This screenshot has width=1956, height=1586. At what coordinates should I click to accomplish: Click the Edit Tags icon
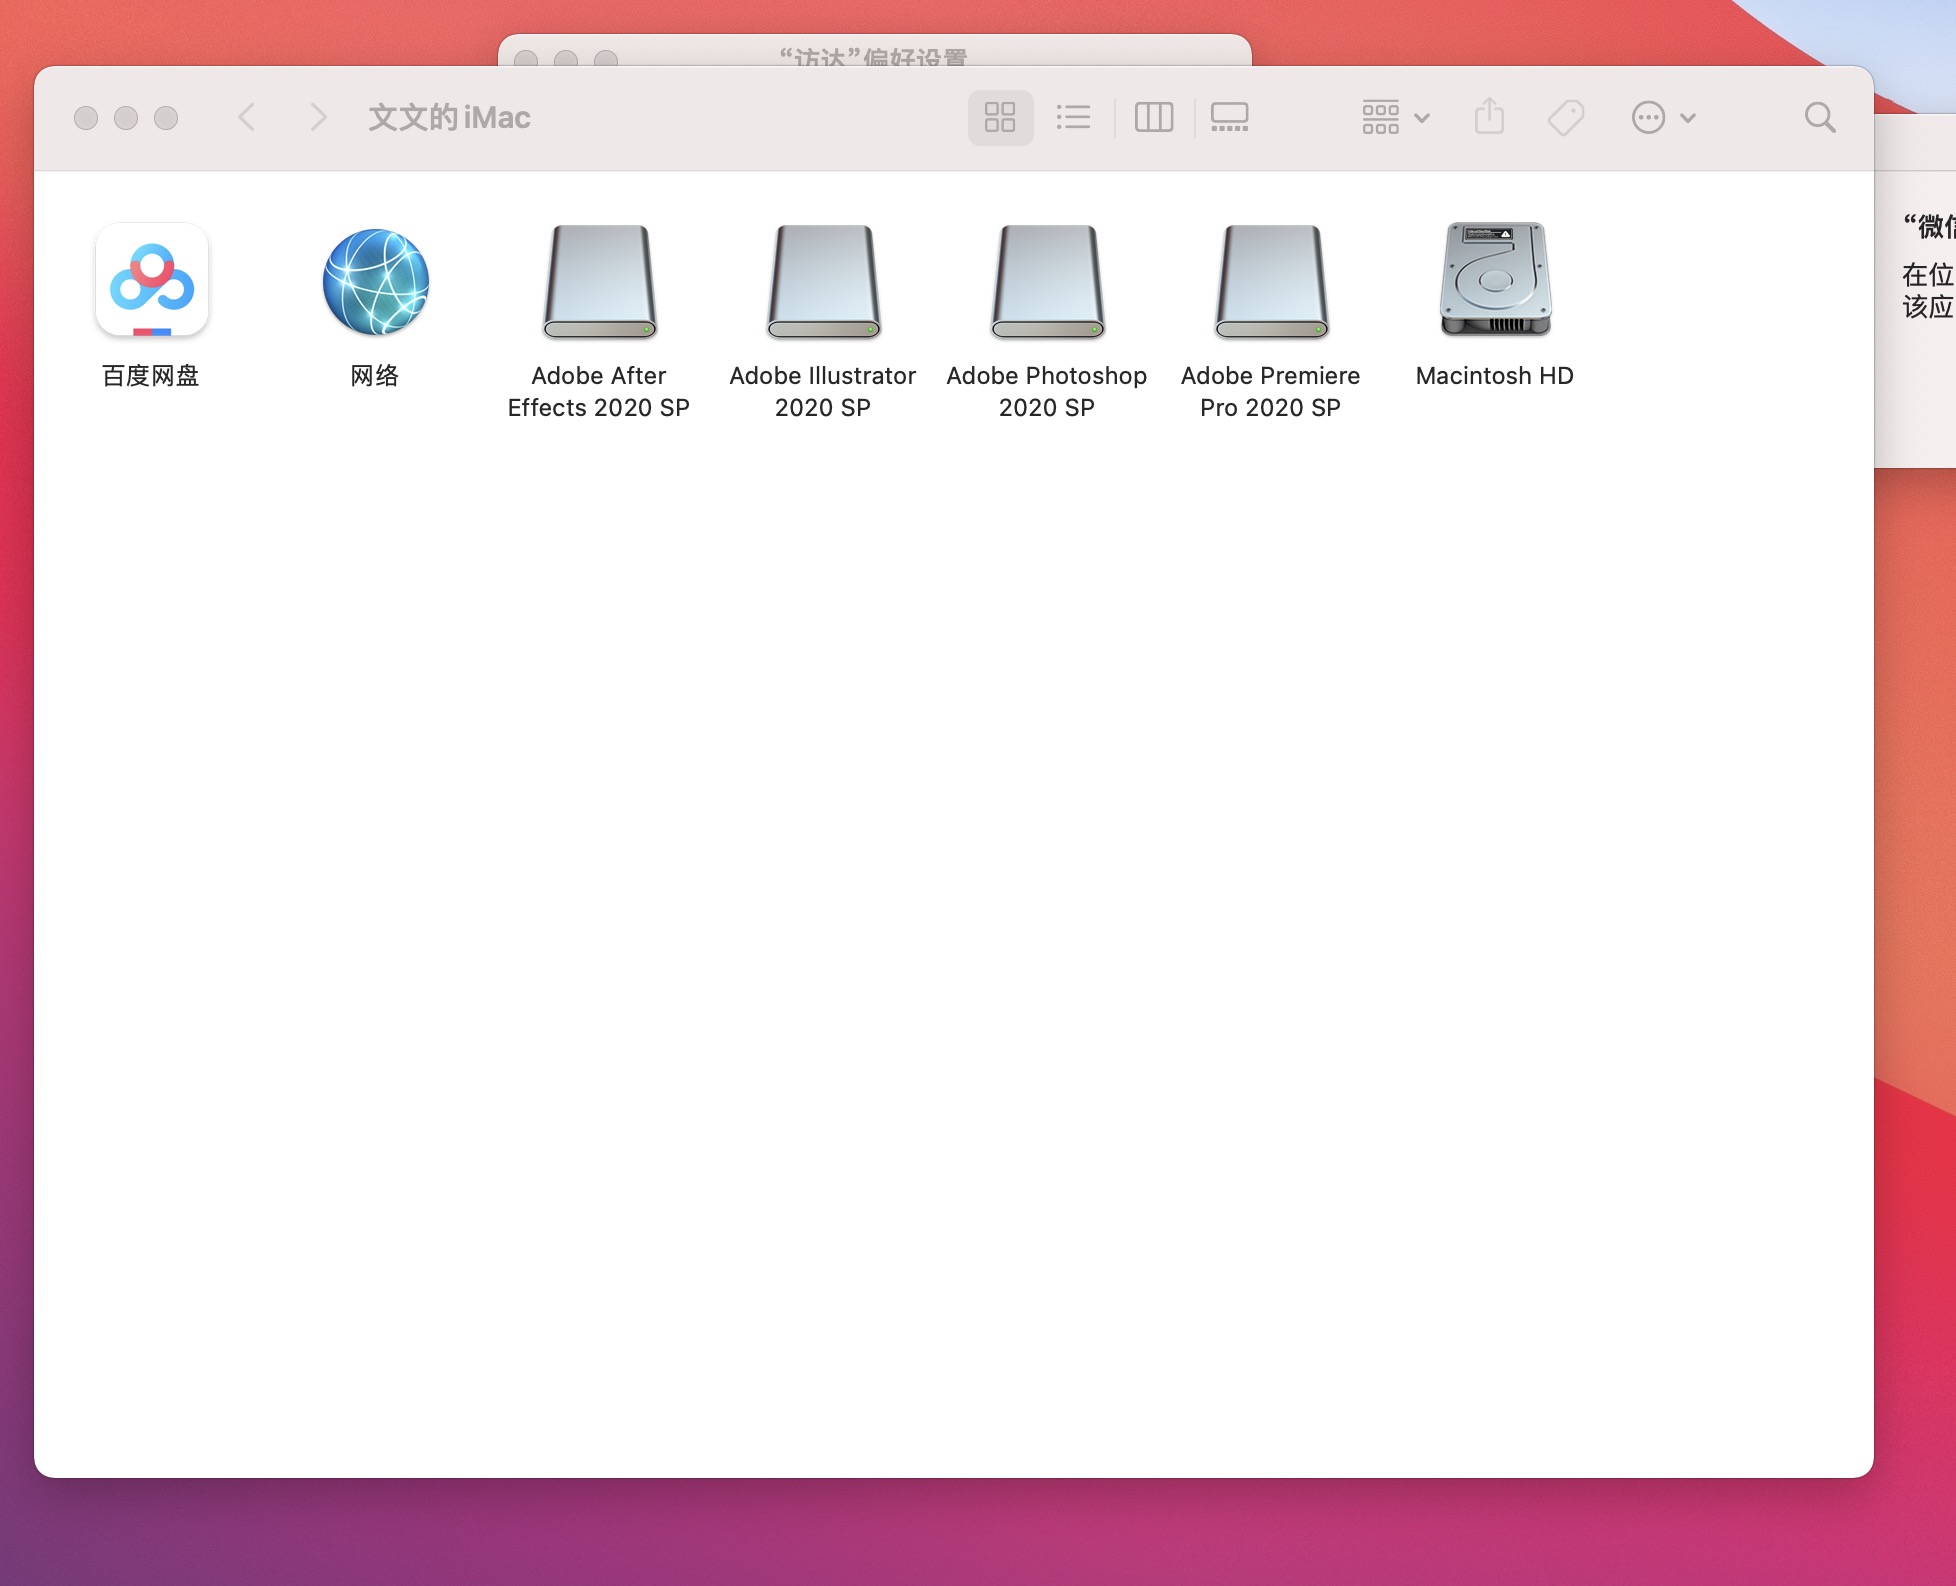pyautogui.click(x=1566, y=118)
